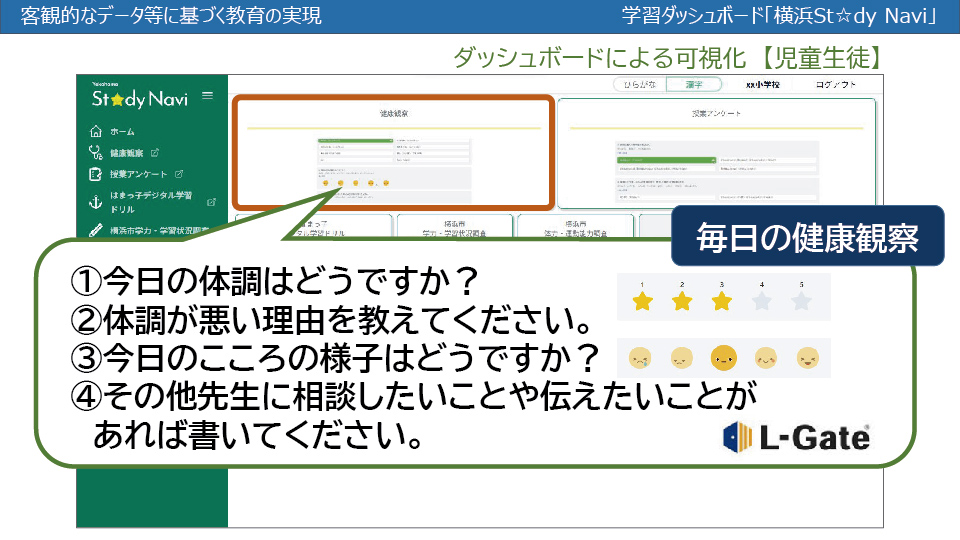
Task: Open the 横浜市 体力・運動能力調査 card
Action: pyautogui.click(x=575, y=226)
